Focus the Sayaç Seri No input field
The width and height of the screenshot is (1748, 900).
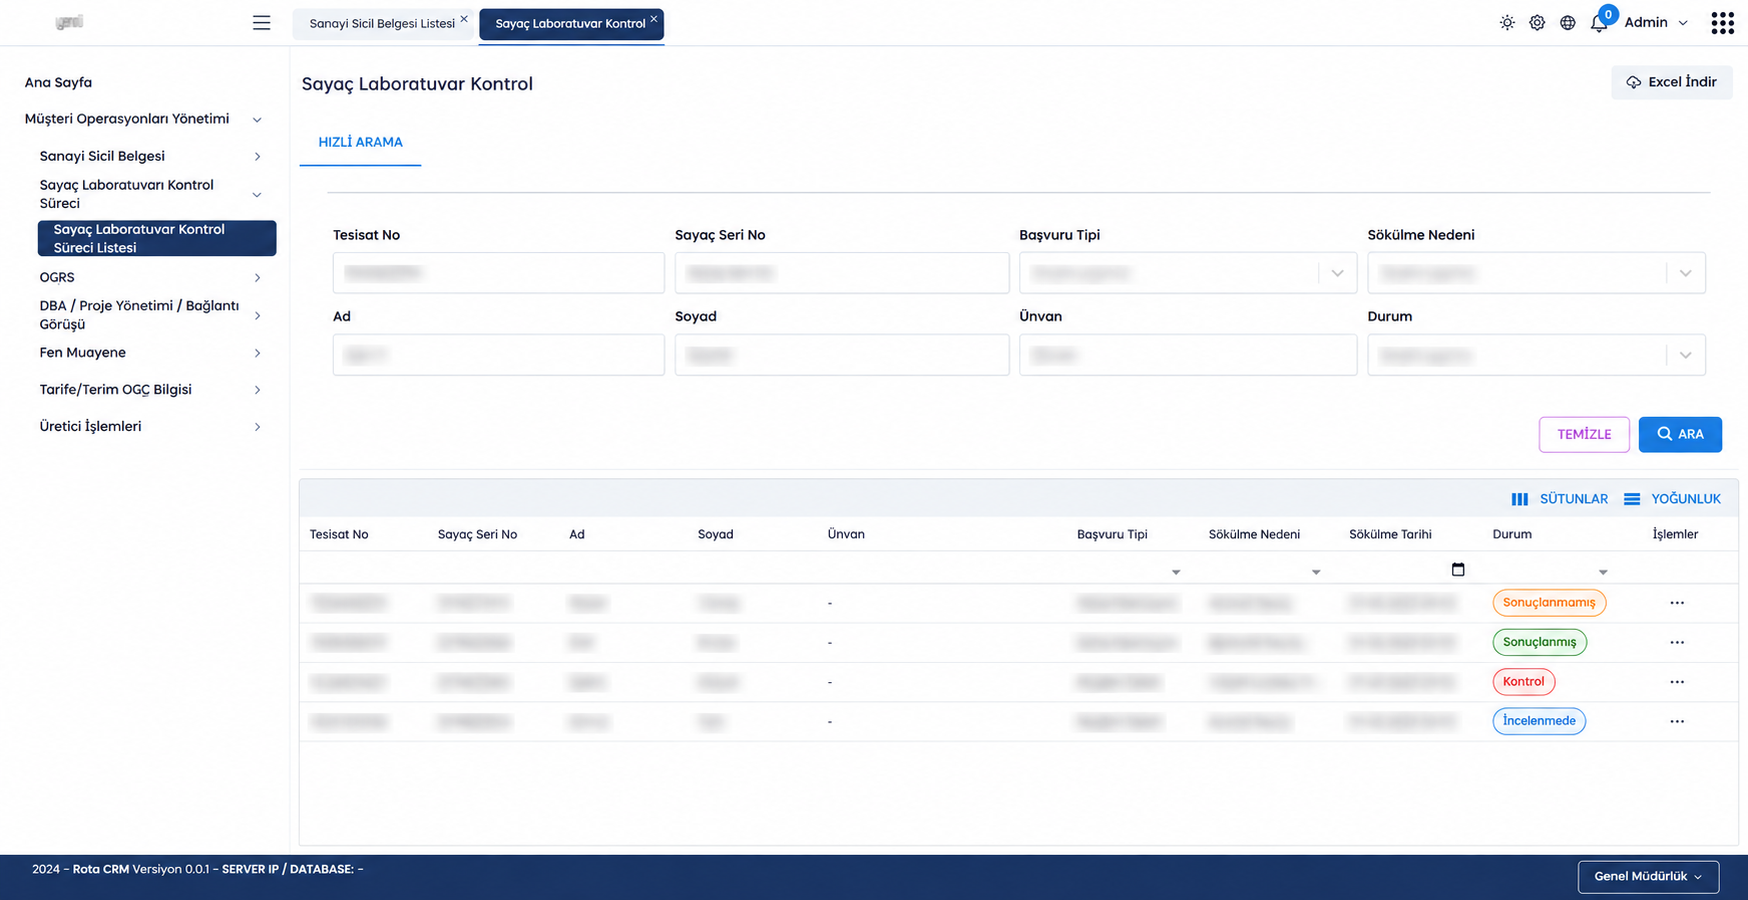[842, 273]
